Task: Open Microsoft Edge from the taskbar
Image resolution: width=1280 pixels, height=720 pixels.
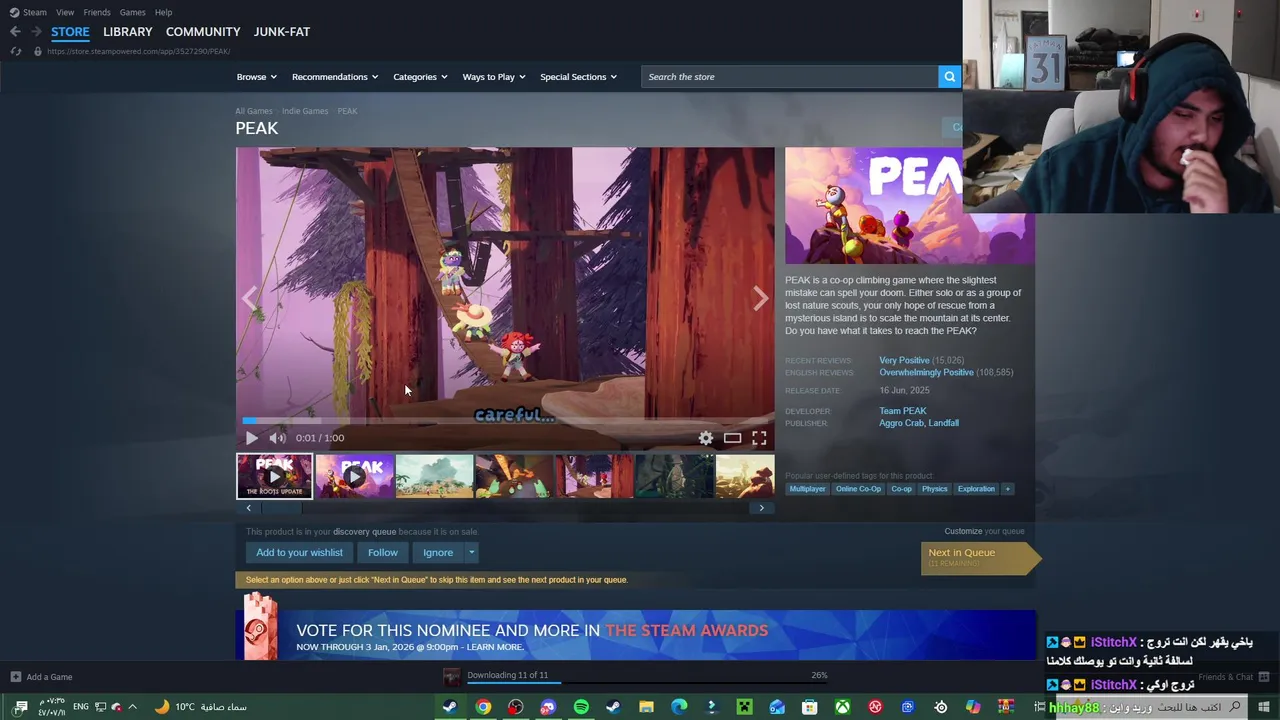Action: [x=679, y=707]
